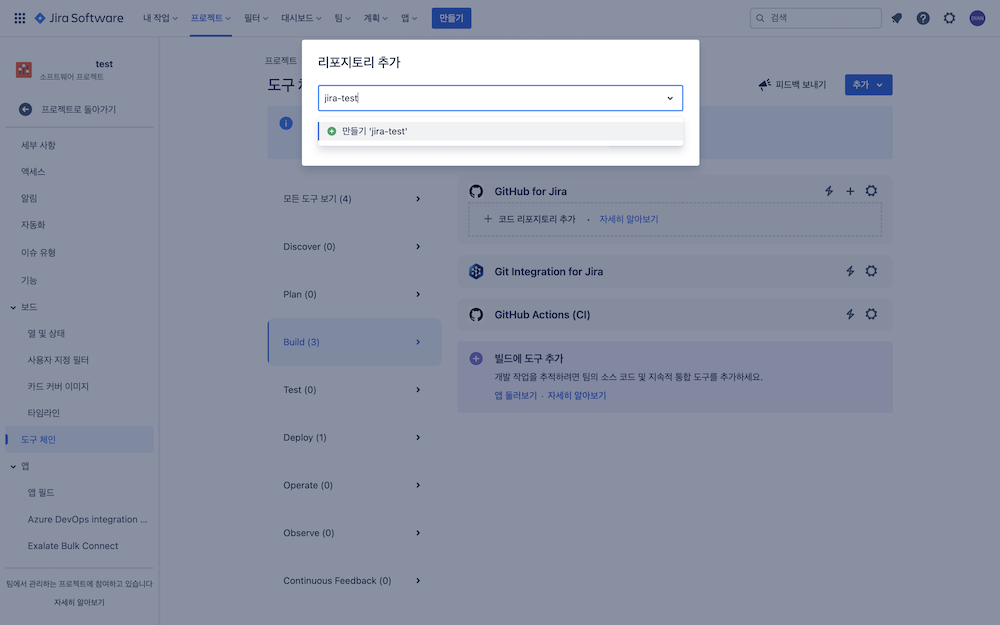Image resolution: width=1000 pixels, height=625 pixels.
Task: Collapse the 앱 section in sidebar
Action: (x=13, y=467)
